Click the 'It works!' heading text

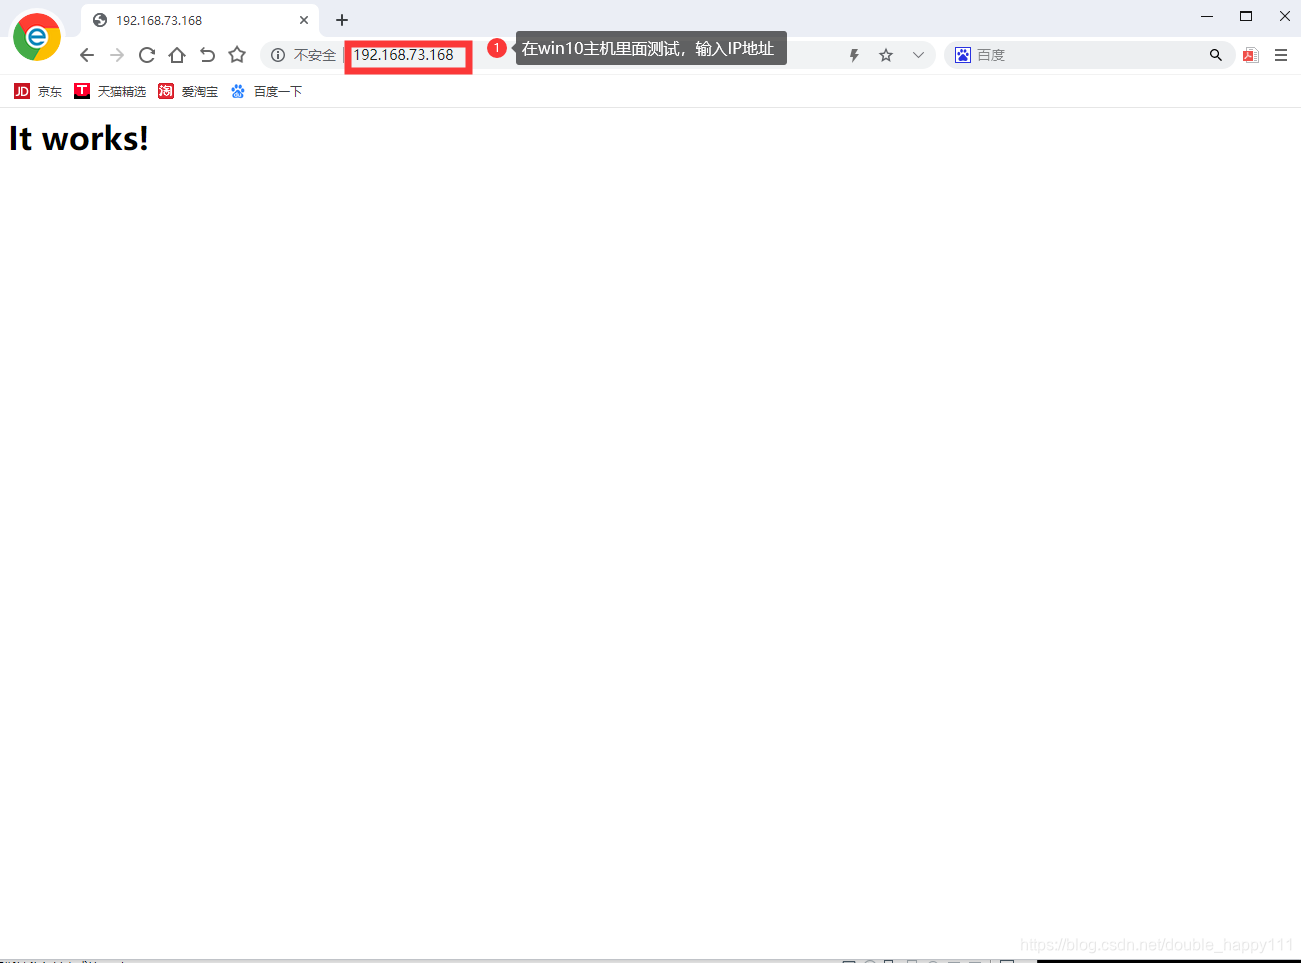79,138
